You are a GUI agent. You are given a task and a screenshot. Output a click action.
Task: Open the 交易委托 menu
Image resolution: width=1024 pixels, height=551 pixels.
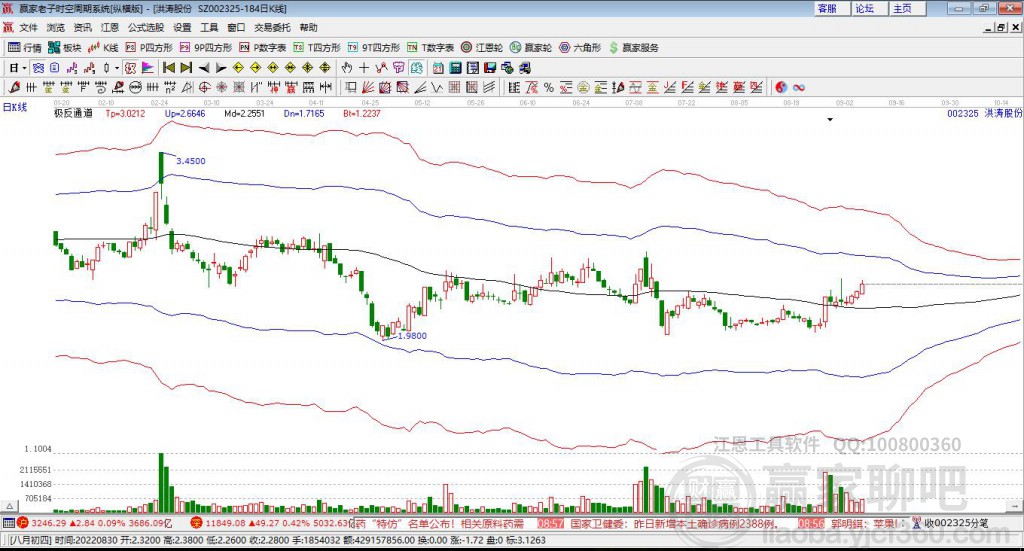(272, 27)
